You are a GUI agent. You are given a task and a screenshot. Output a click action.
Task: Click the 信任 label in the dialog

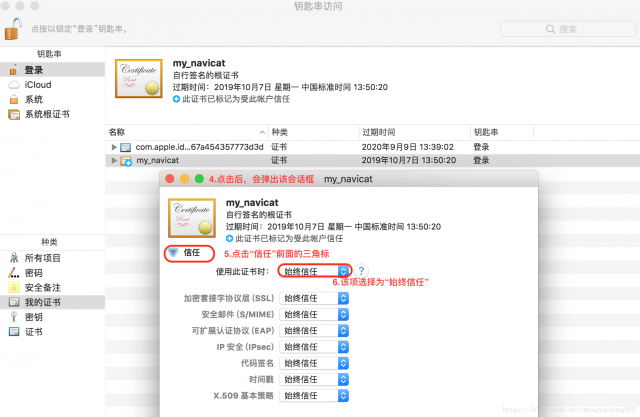click(192, 253)
